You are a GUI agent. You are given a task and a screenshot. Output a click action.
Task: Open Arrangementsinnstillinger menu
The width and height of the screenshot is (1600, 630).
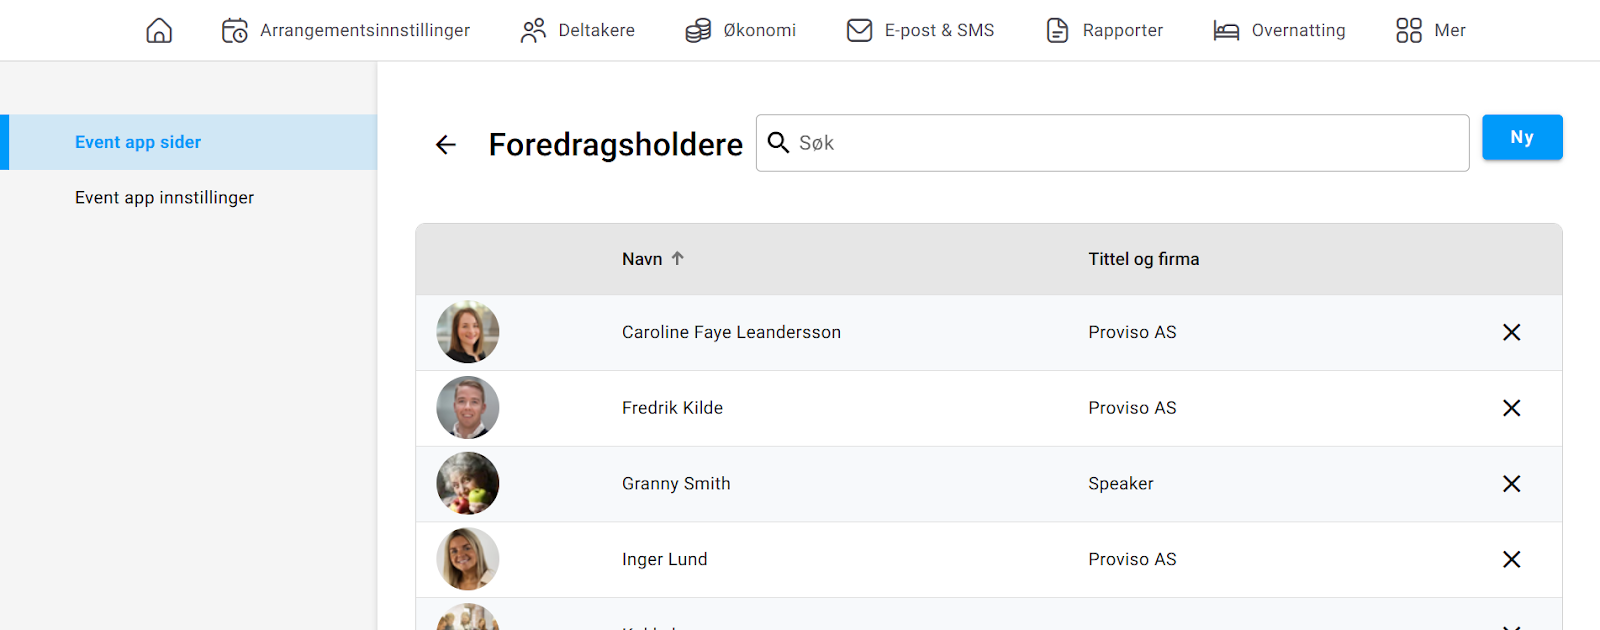[x=346, y=30]
